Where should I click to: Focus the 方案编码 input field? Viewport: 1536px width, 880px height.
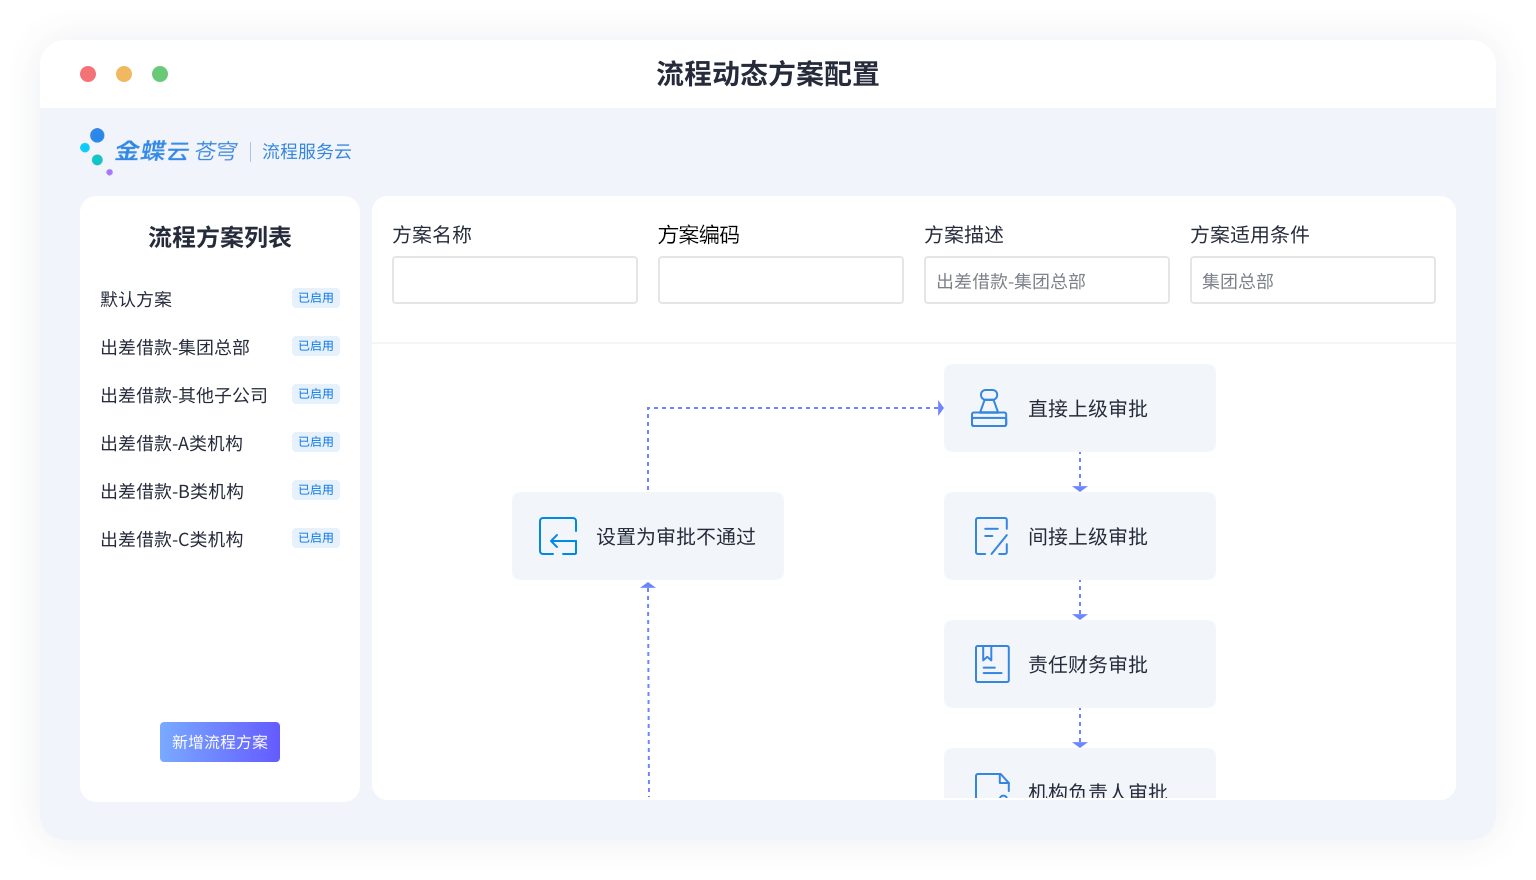(781, 280)
